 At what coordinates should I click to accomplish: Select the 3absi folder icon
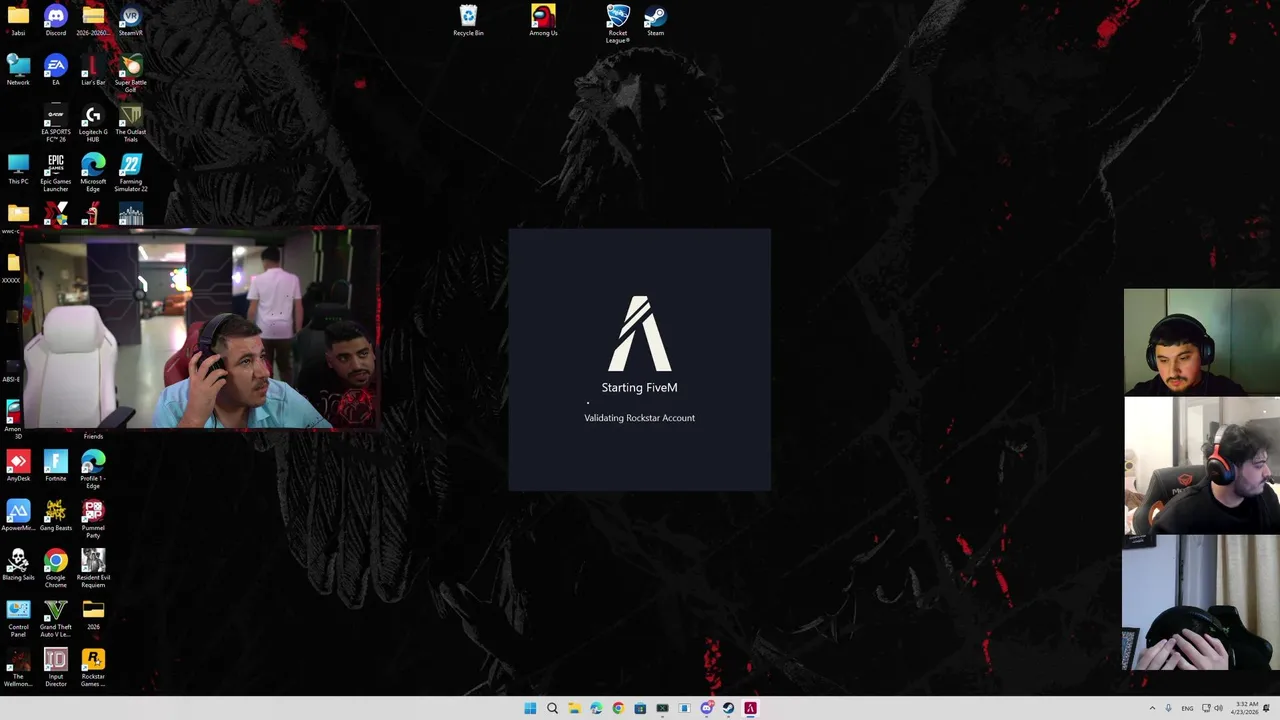[x=18, y=20]
